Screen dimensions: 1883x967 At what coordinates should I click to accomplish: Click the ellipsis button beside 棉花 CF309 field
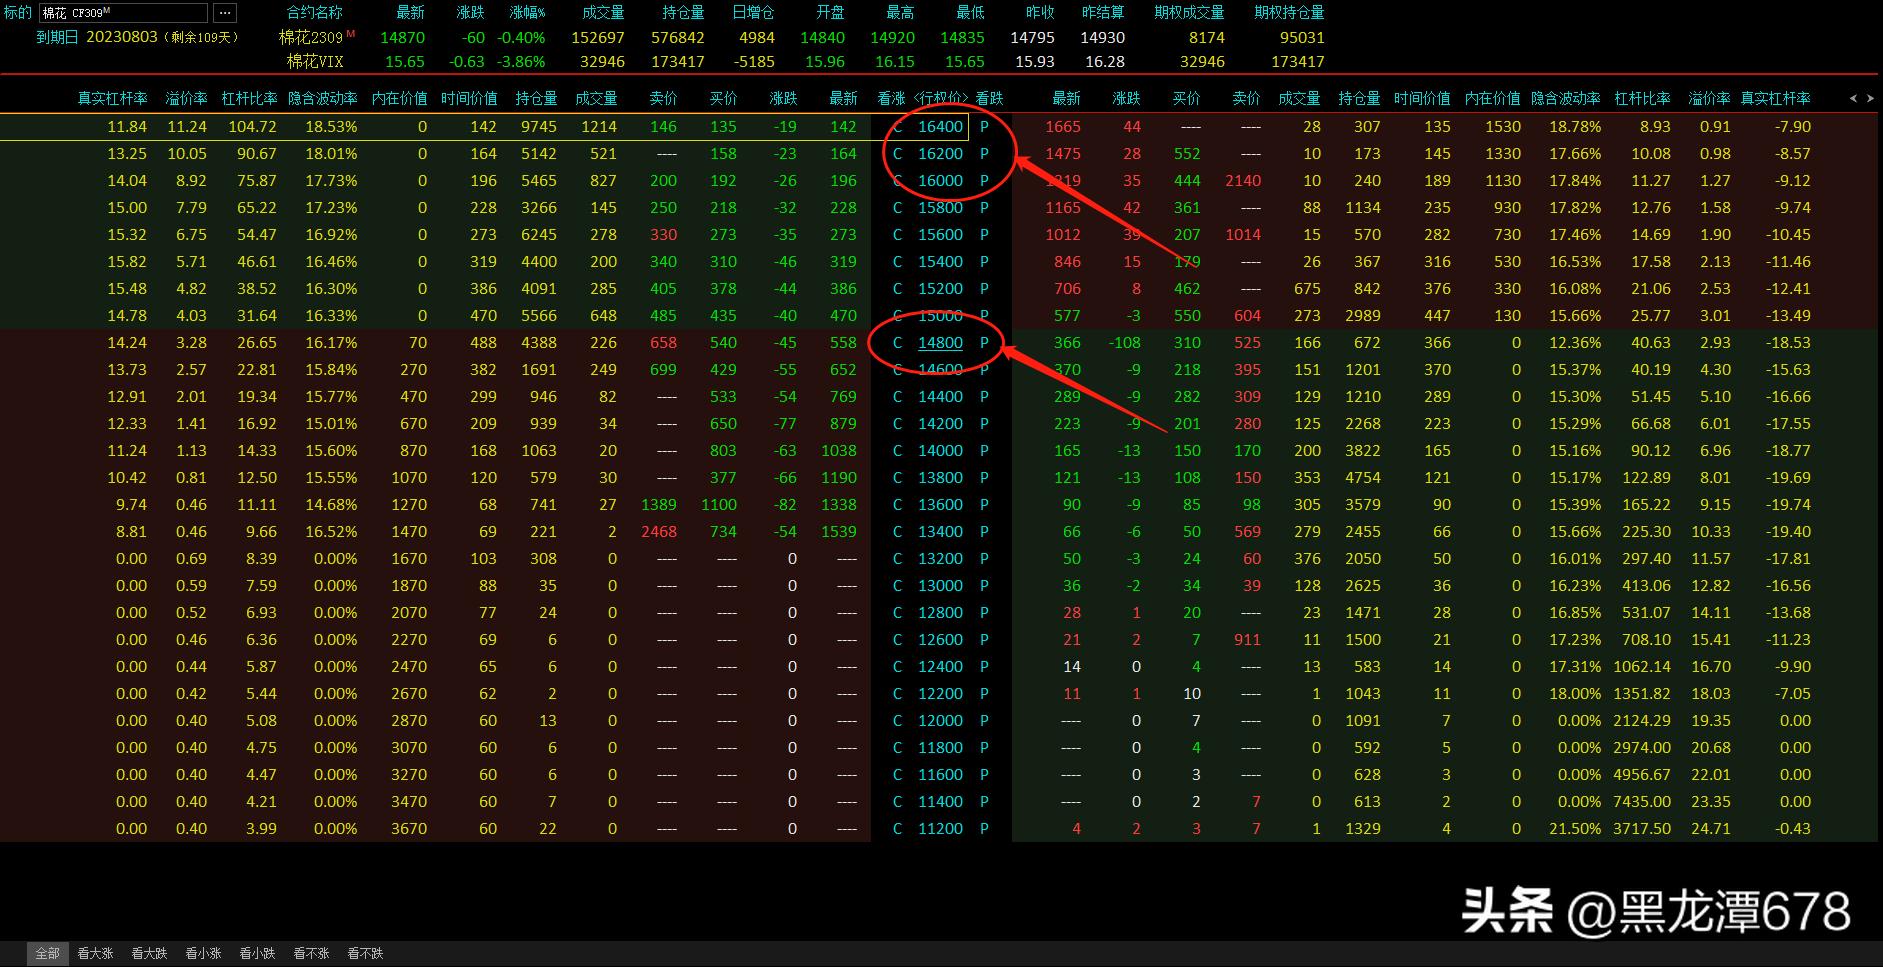pos(224,13)
